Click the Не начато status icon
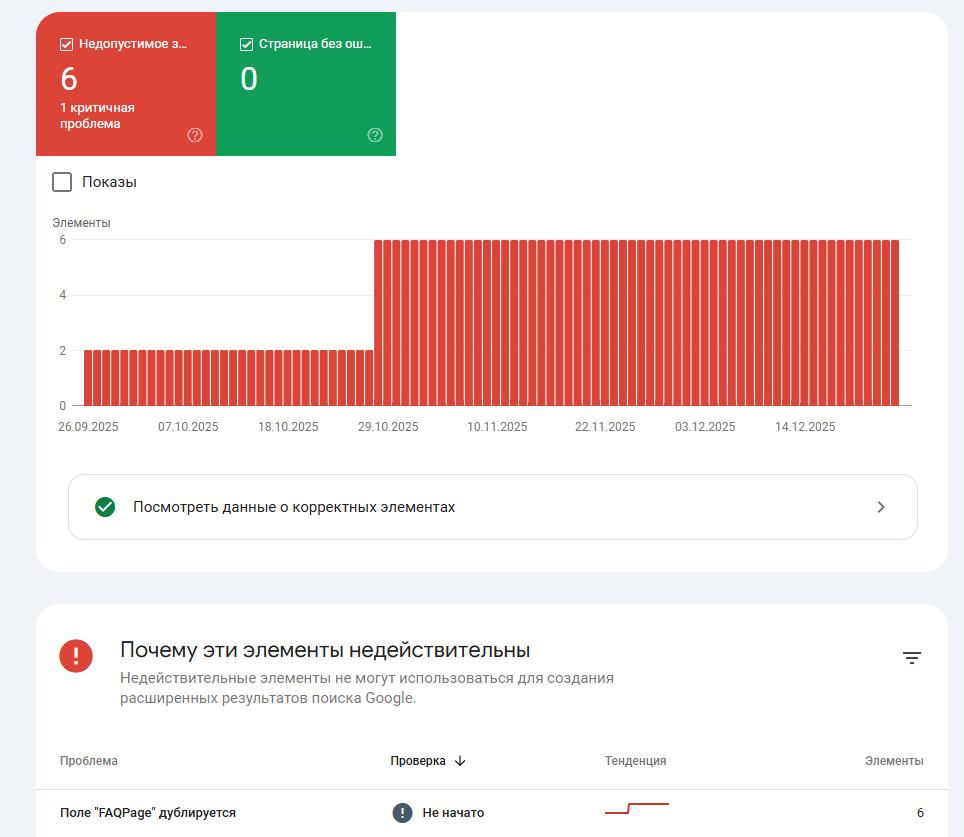This screenshot has height=837, width=964. point(402,812)
